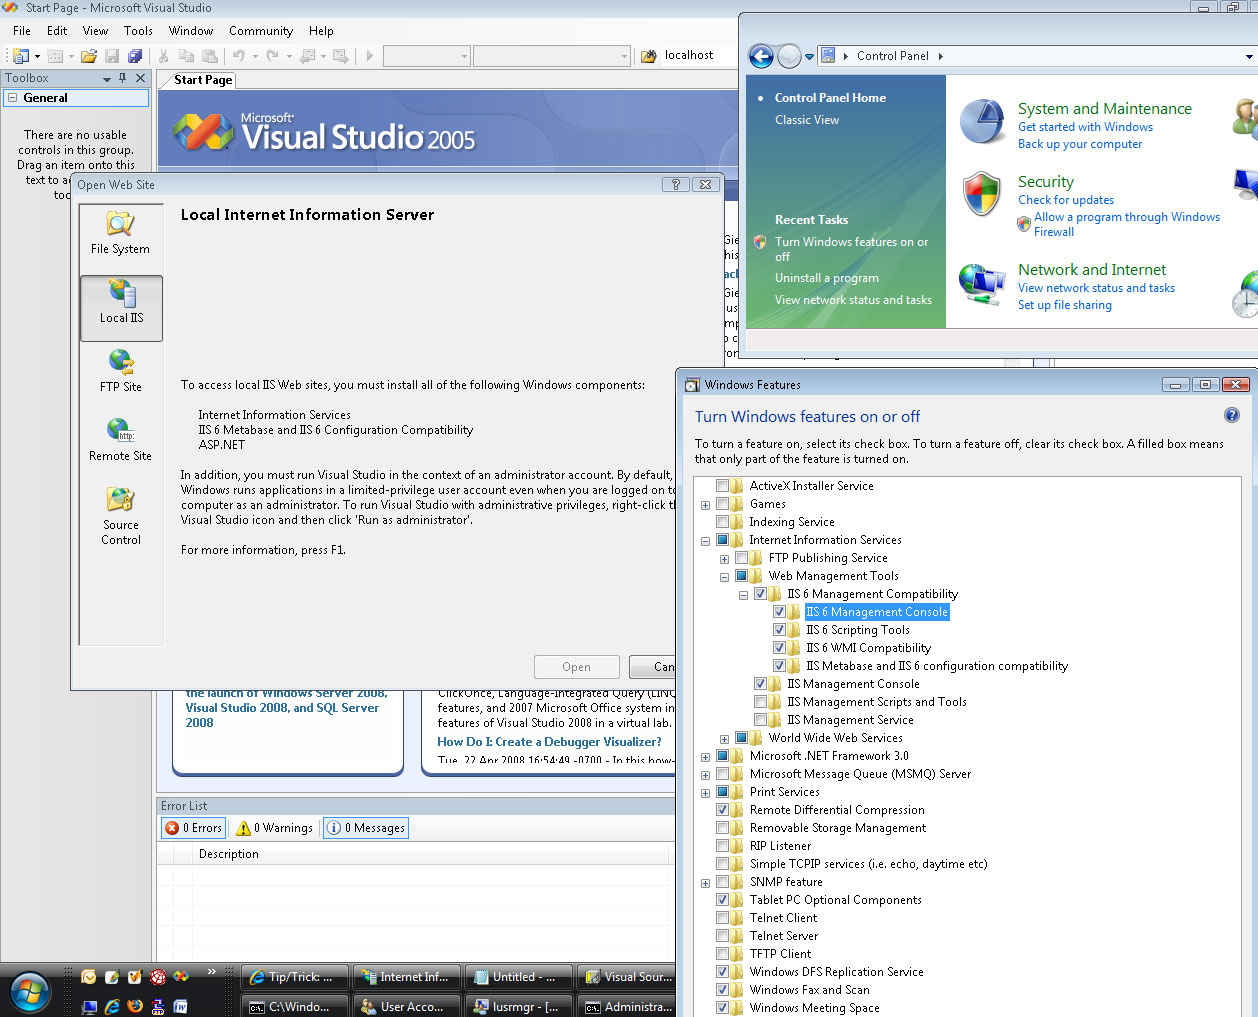Image resolution: width=1258 pixels, height=1017 pixels.
Task: Select FTP Site location icon
Action: click(121, 370)
